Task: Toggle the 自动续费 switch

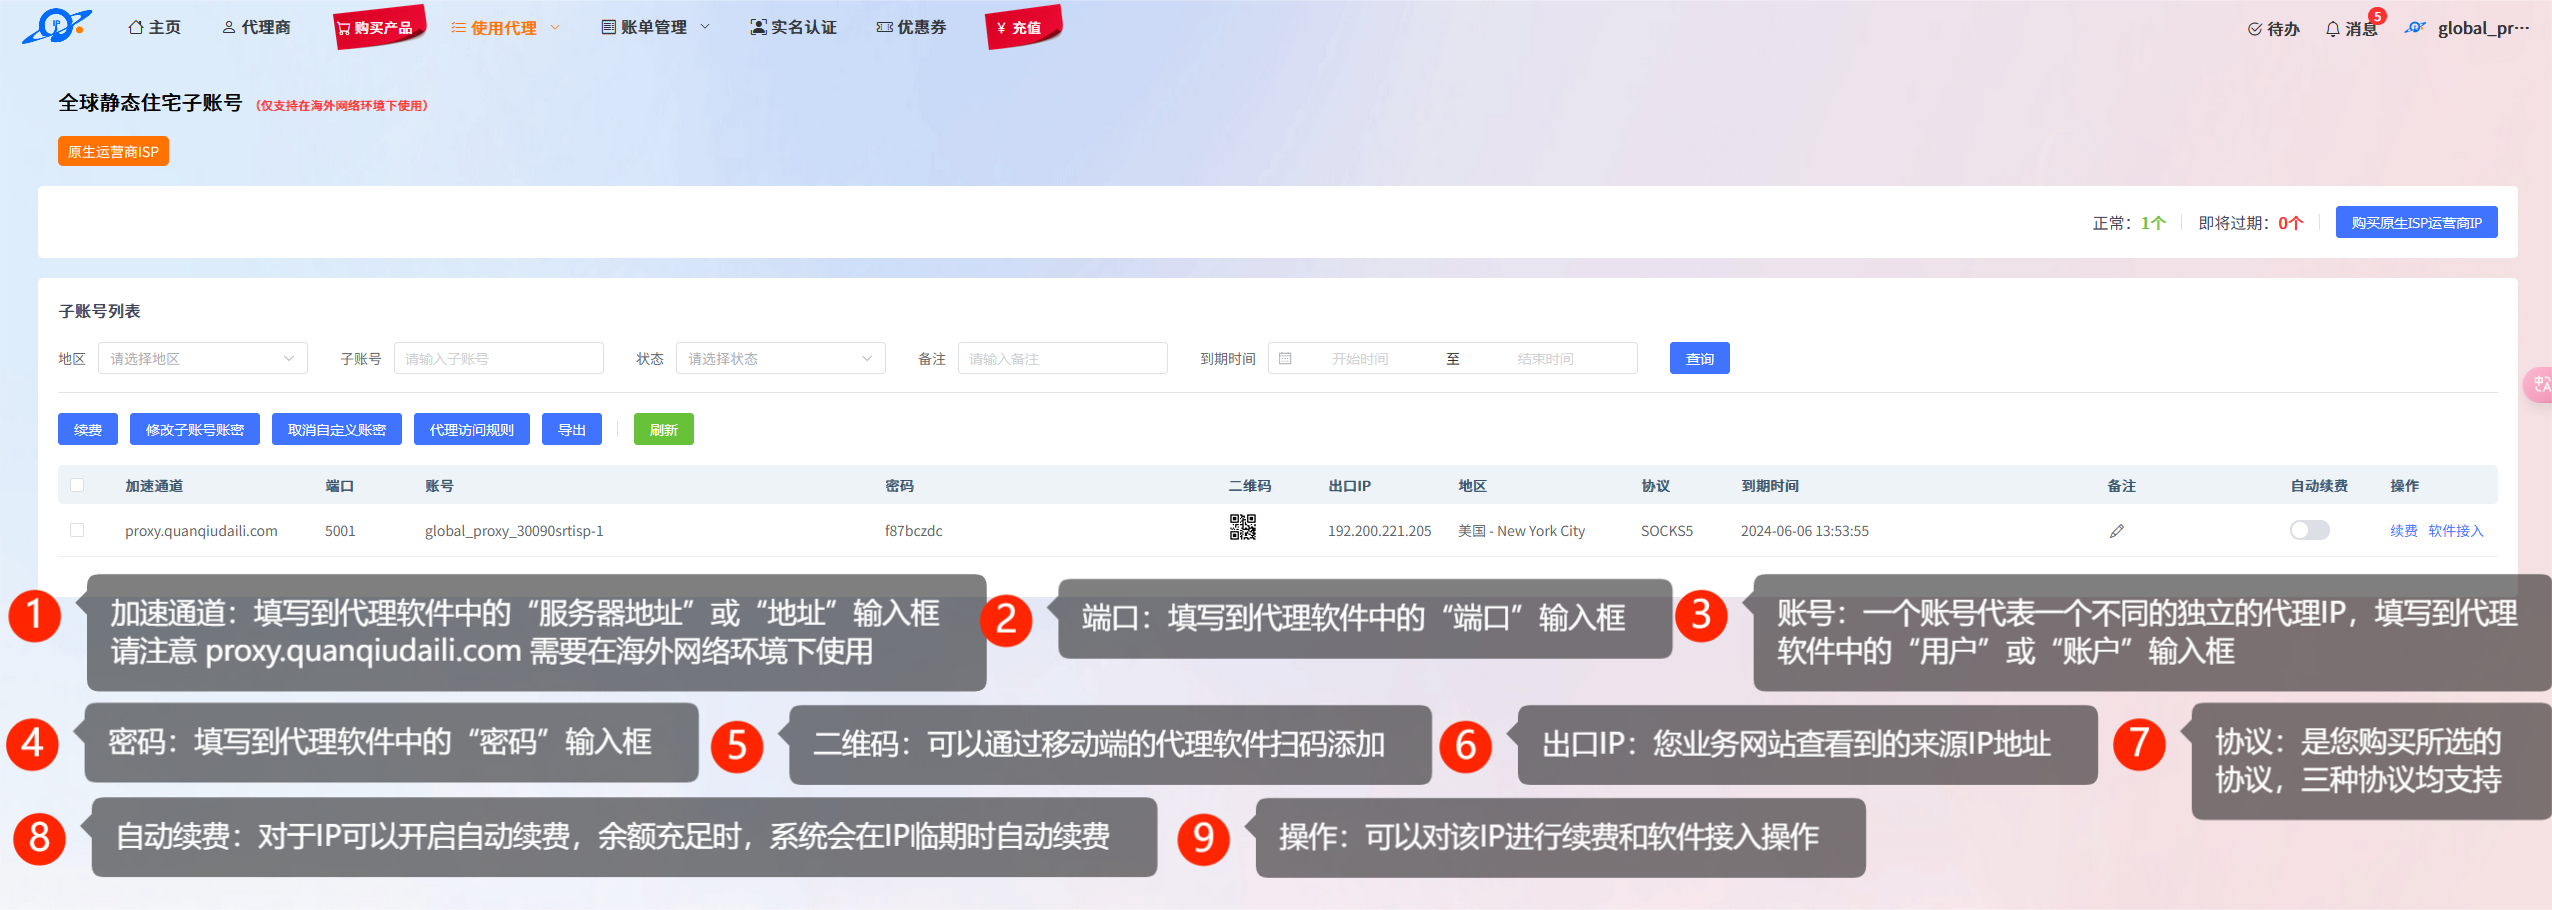Action: [x=2309, y=530]
